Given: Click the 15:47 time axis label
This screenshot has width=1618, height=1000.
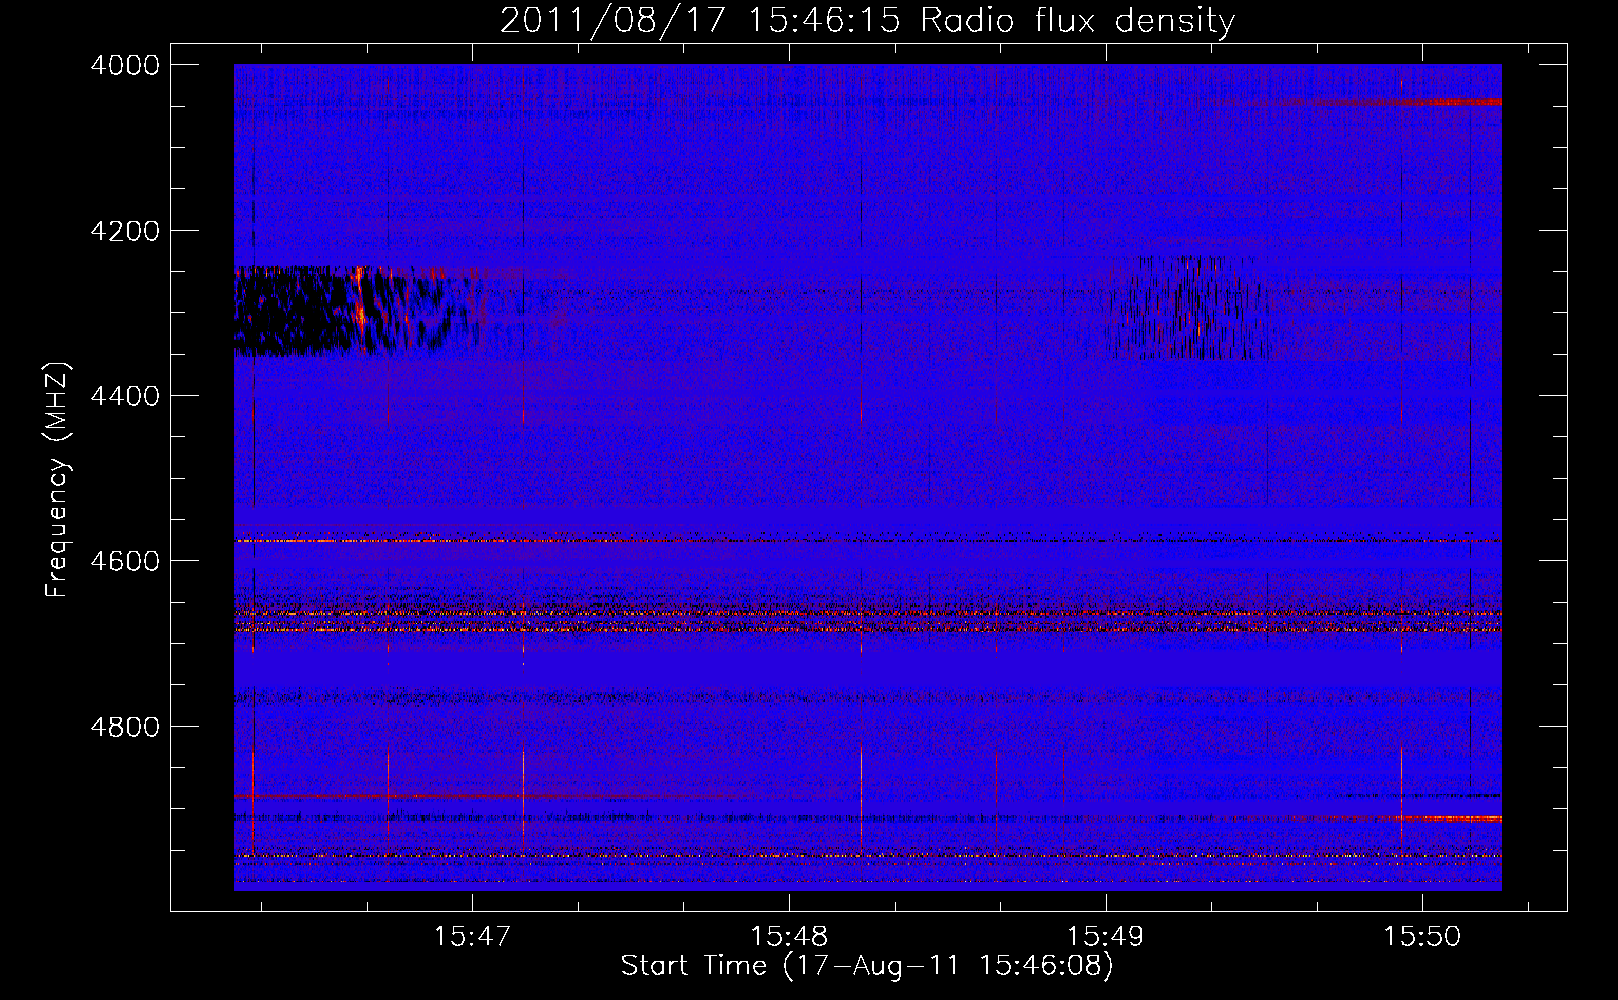Looking at the screenshot, I should 472,937.
